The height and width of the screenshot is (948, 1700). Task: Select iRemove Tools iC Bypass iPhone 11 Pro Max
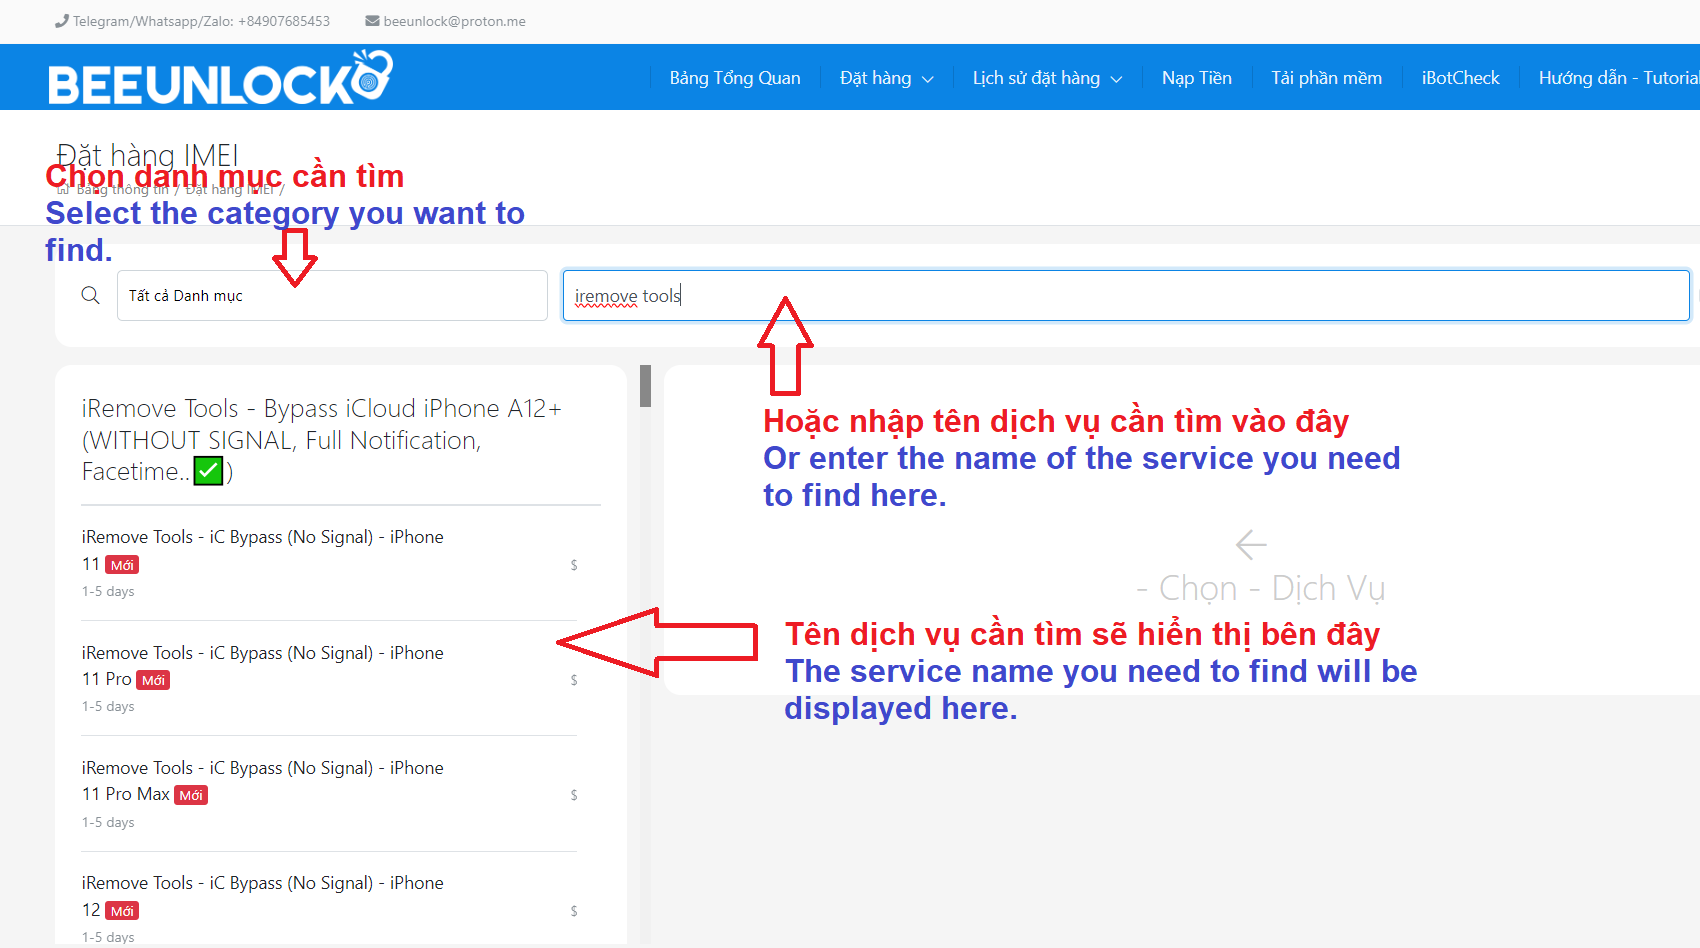pyautogui.click(x=329, y=794)
